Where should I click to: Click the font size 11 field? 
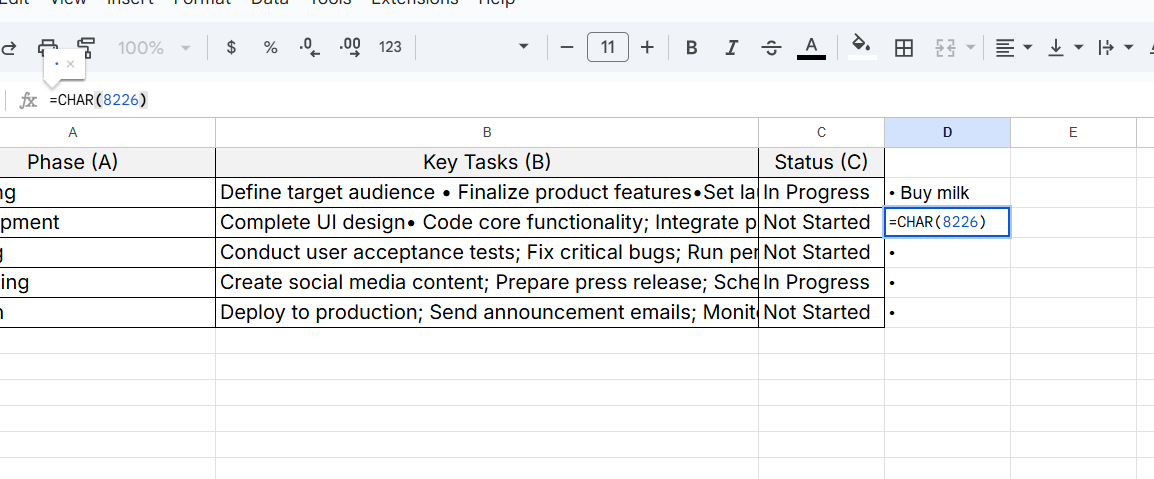pos(607,47)
